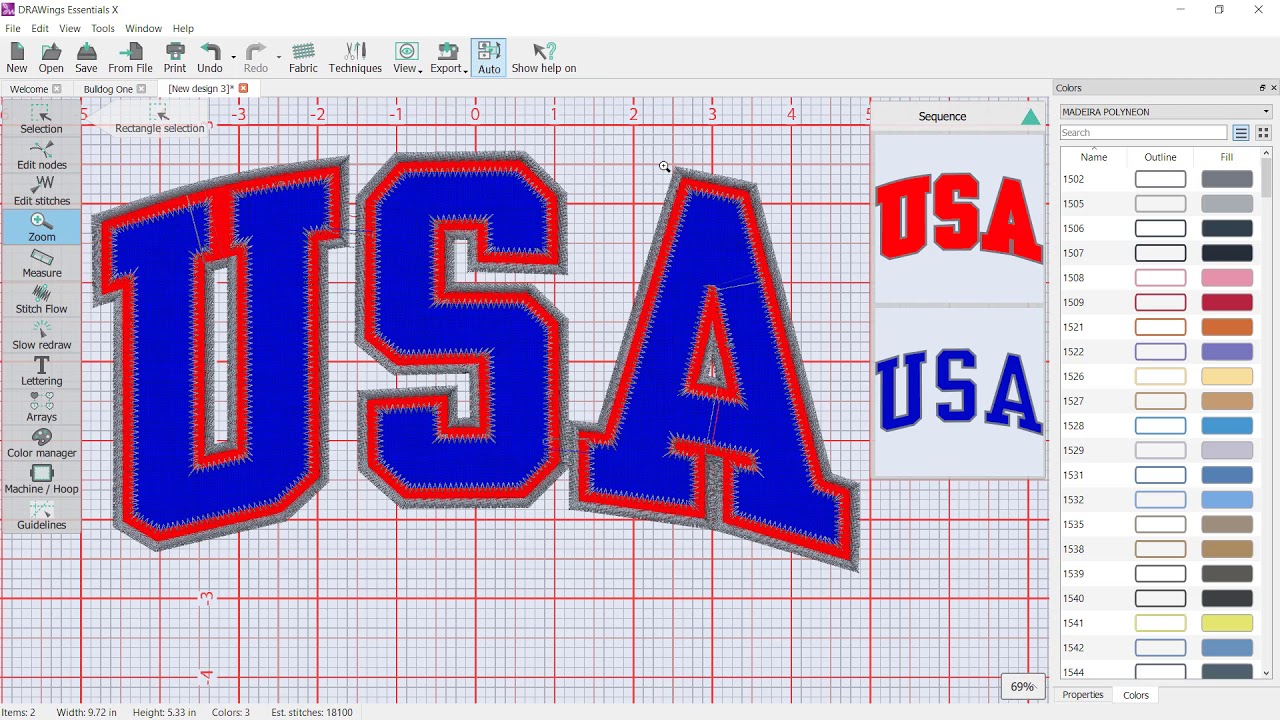The height and width of the screenshot is (720, 1280).
Task: Switch to the Properties tab
Action: (1083, 695)
